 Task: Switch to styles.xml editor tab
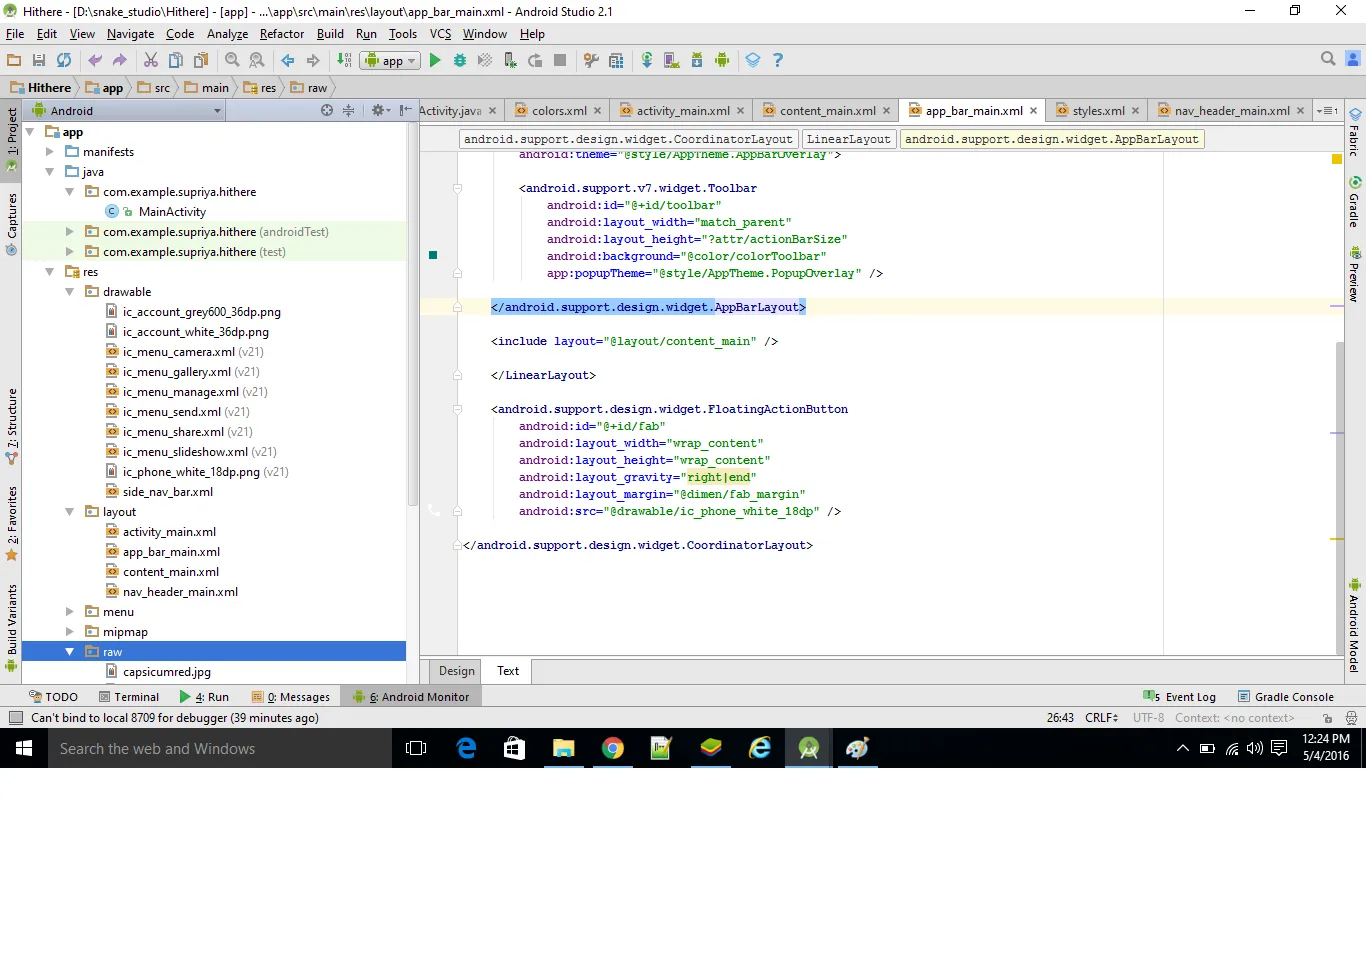coord(1097,111)
